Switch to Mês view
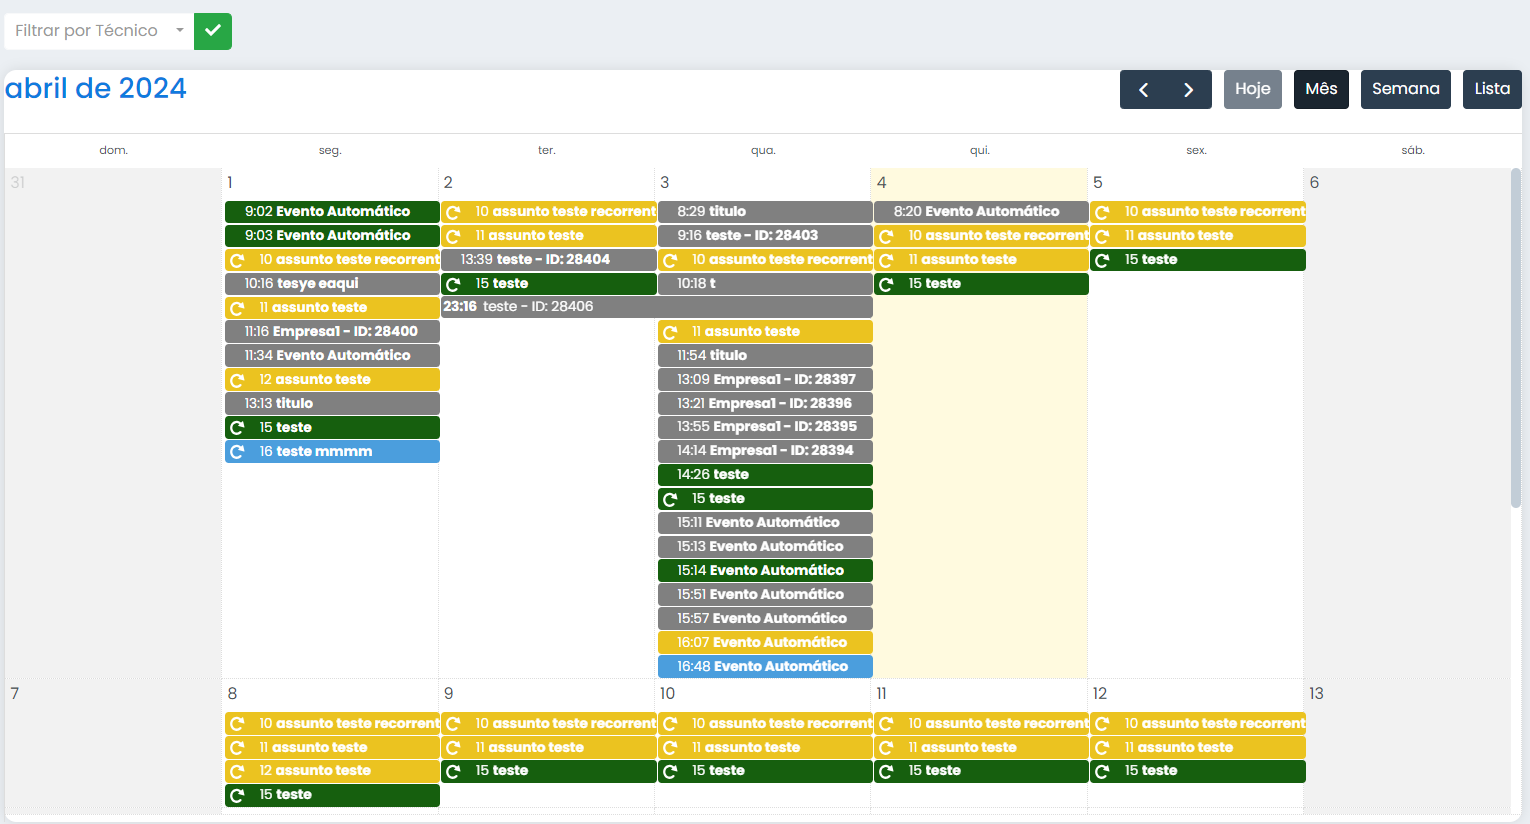 [x=1321, y=89]
